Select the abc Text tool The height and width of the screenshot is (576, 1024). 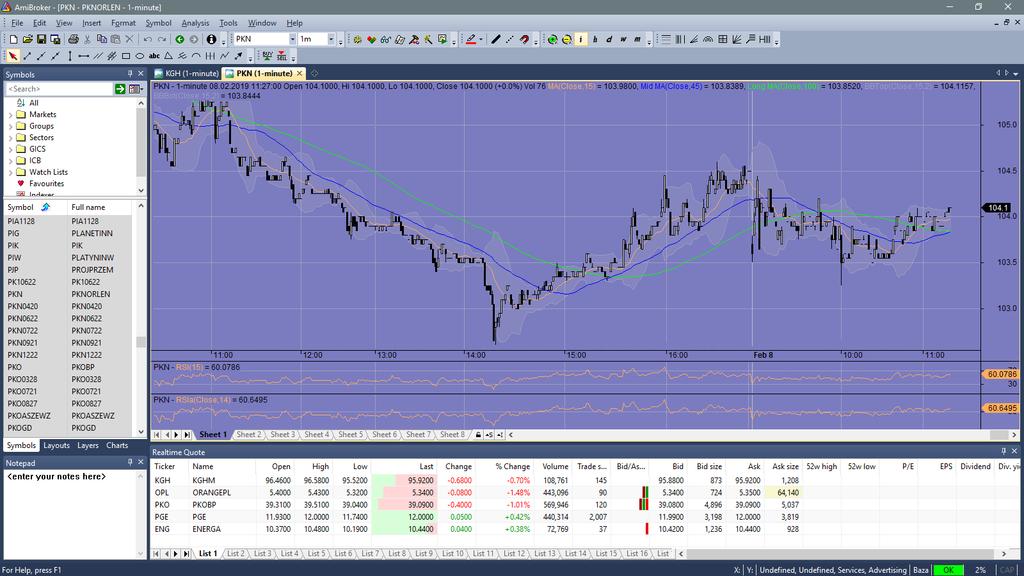[154, 56]
